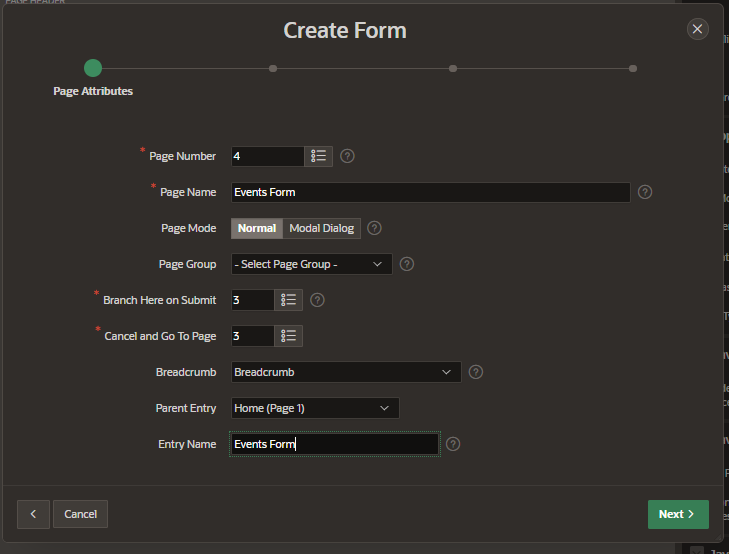
Task: Open page list for Cancel and Go To Page
Action: [288, 336]
